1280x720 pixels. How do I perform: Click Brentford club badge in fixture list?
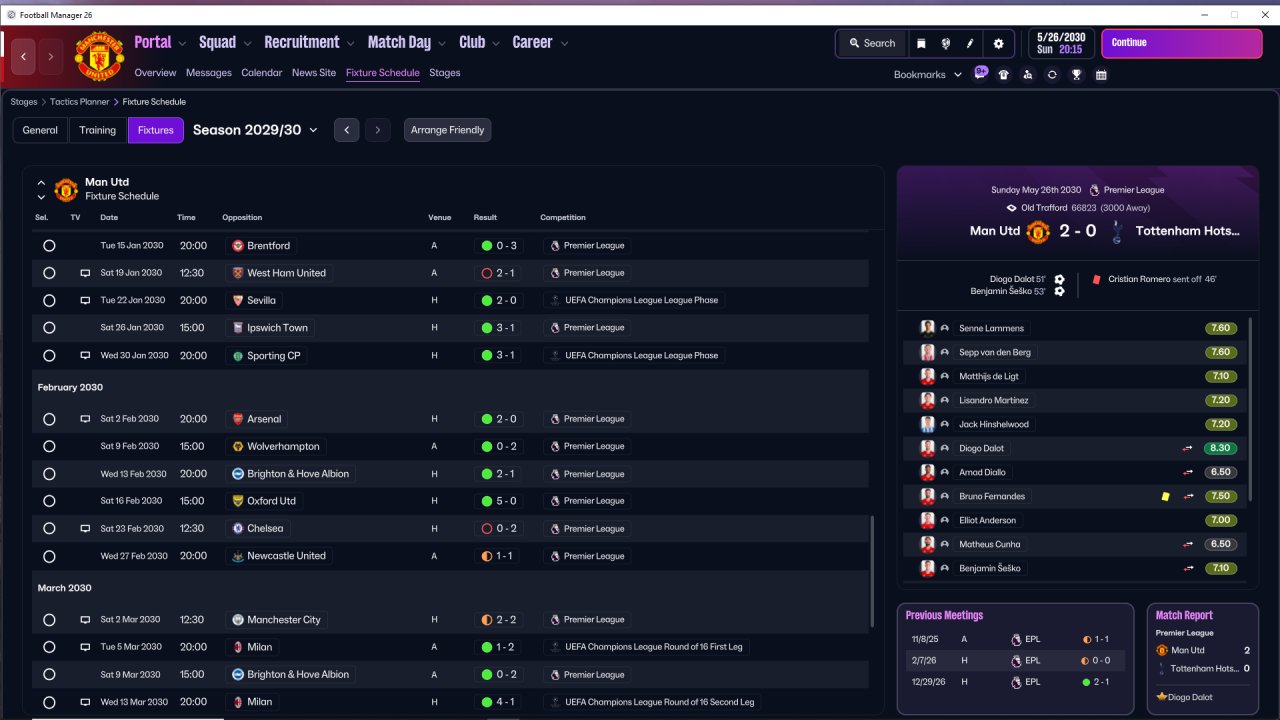click(237, 246)
